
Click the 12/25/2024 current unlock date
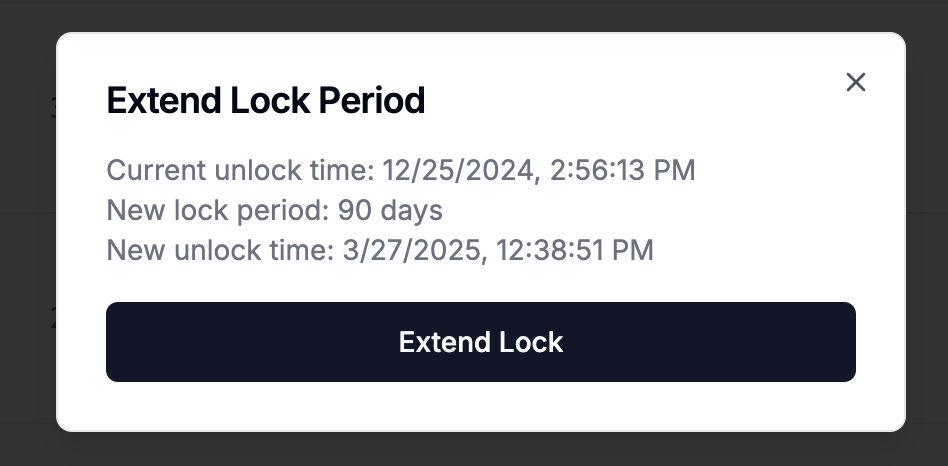(458, 170)
